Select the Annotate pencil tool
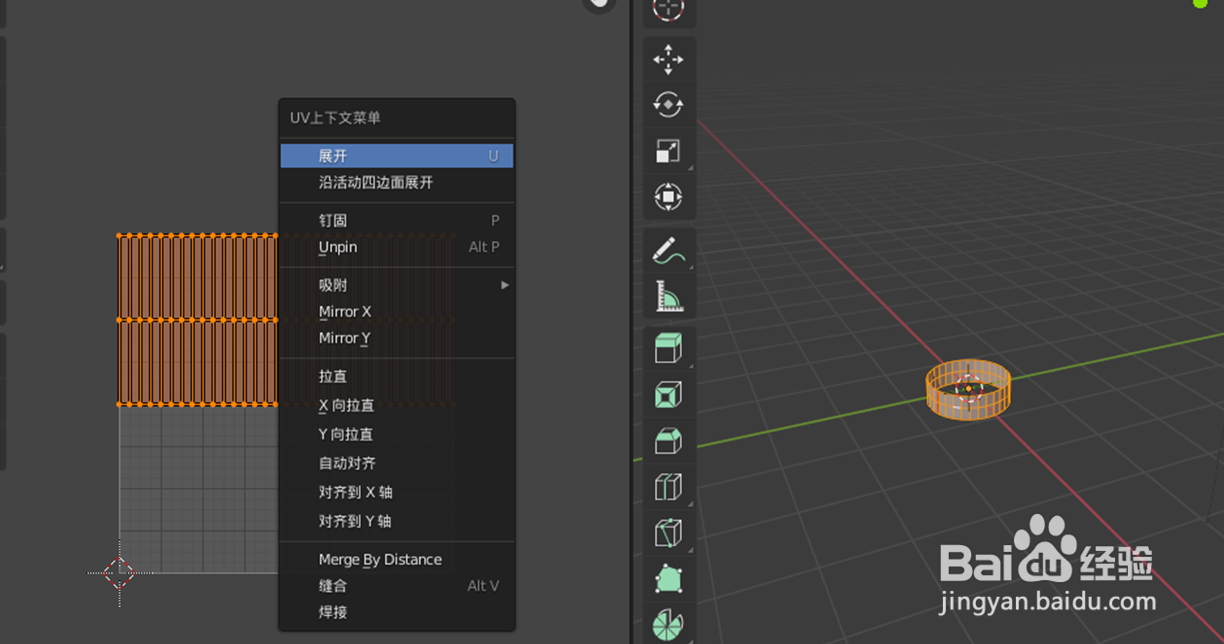This screenshot has width=1224, height=644. coord(668,250)
